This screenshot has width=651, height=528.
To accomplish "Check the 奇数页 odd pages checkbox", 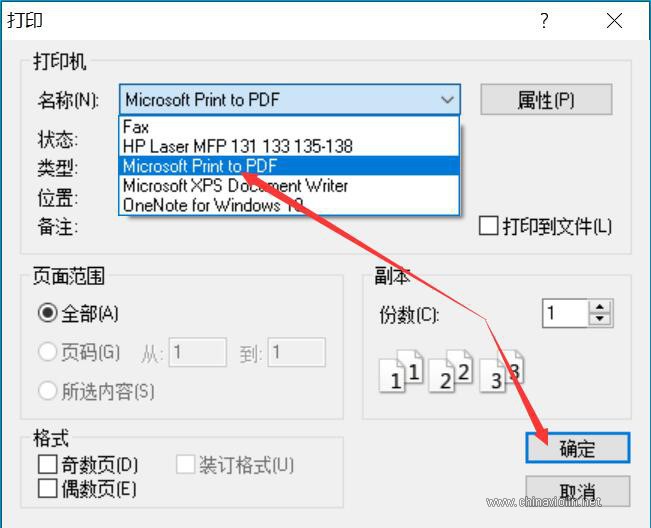I will [47, 465].
